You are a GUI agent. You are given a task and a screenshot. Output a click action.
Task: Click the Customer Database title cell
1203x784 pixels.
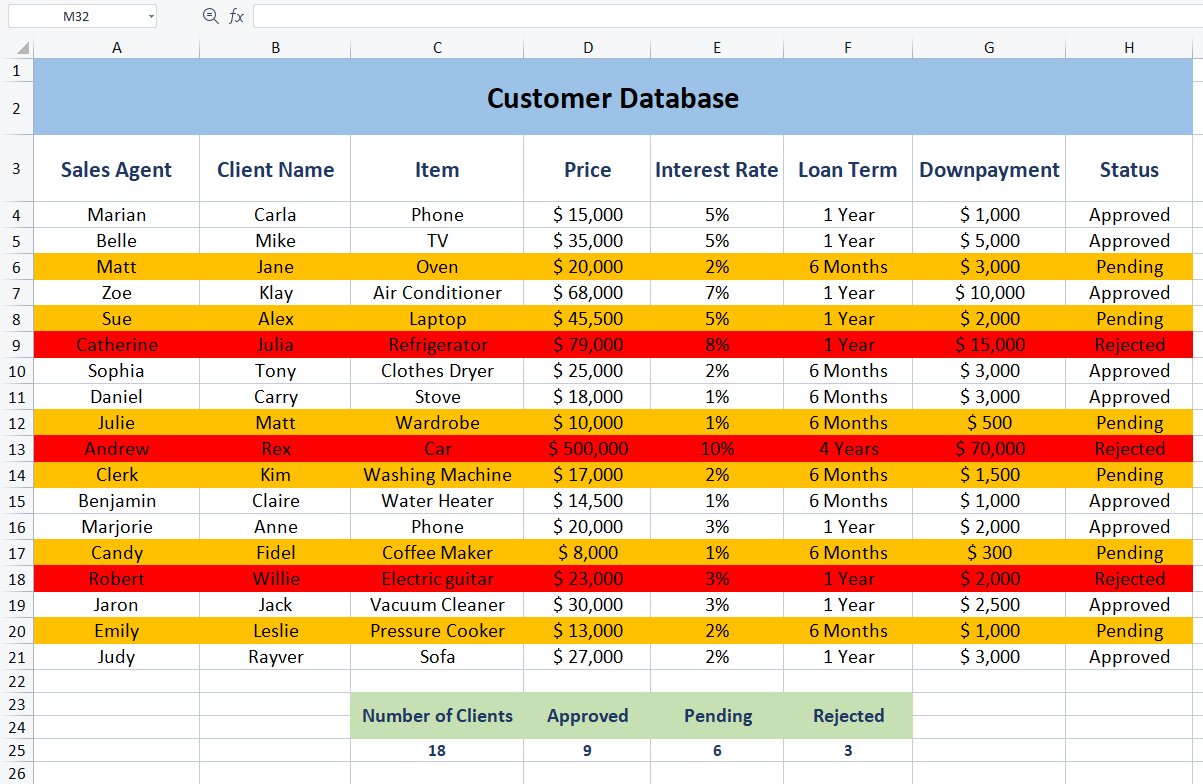613,98
